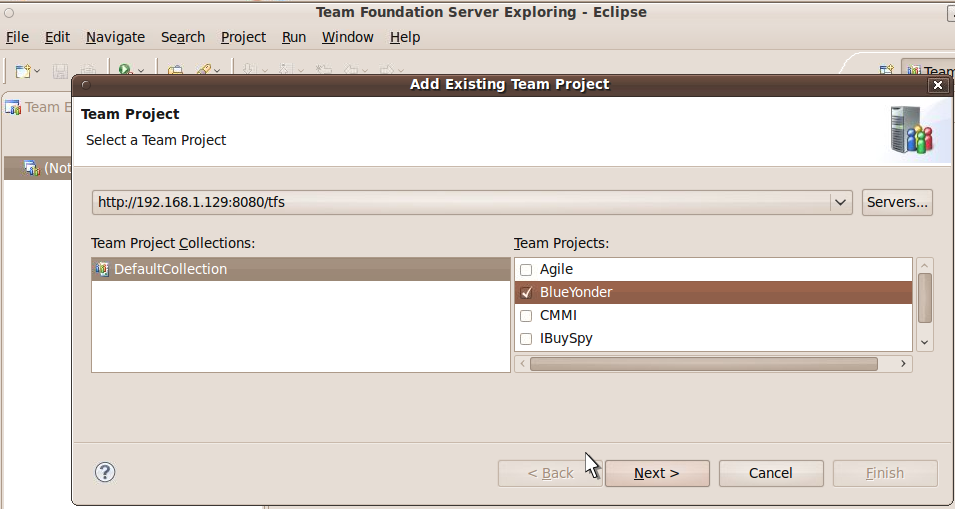Open the Window menu
The image size is (956, 509).
click(x=348, y=37)
